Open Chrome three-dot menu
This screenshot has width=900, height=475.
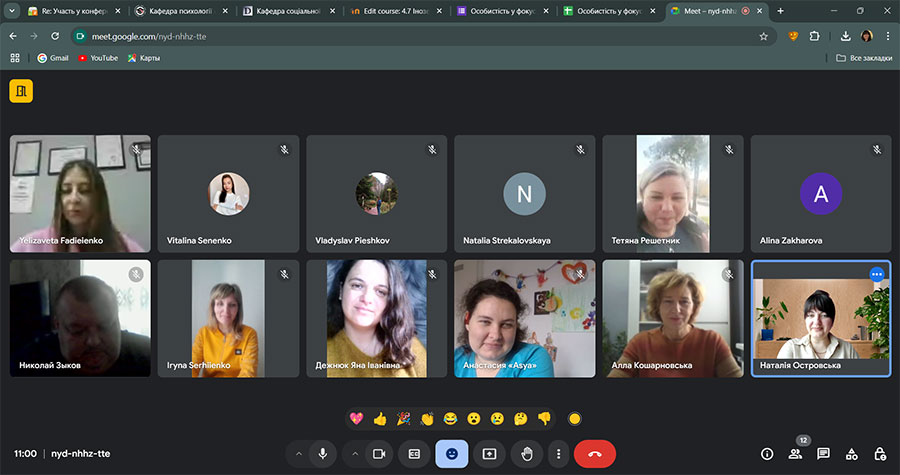(x=888, y=36)
